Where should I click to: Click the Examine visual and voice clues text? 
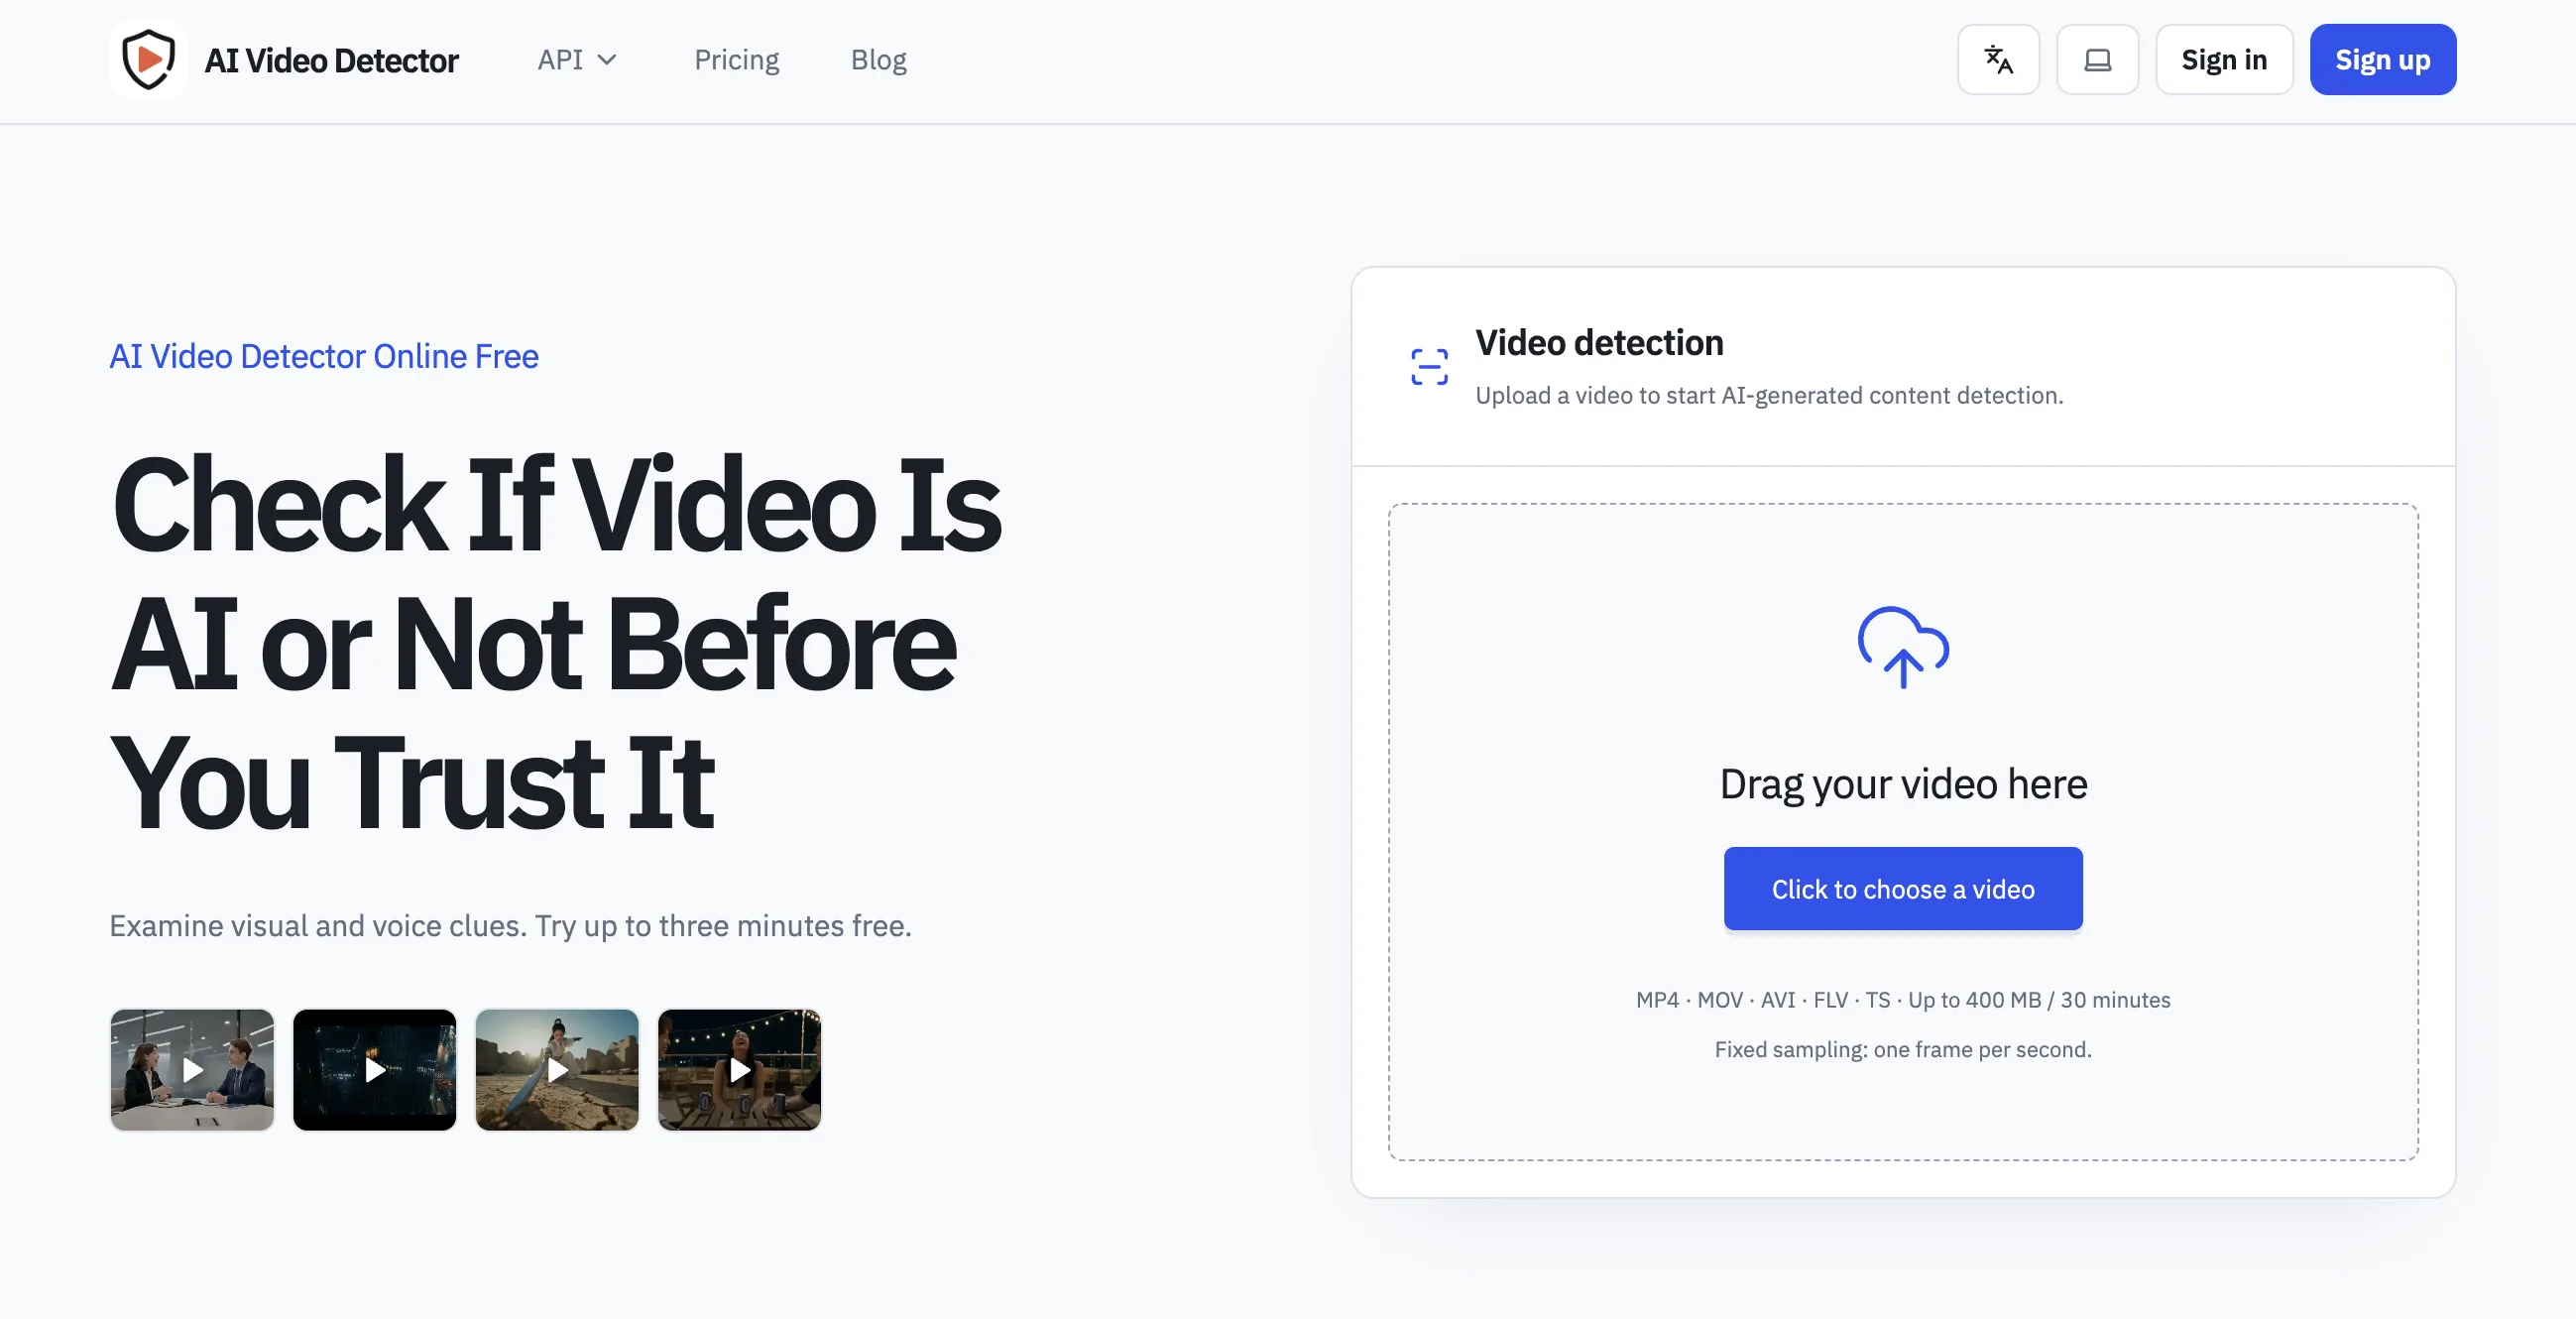[510, 926]
